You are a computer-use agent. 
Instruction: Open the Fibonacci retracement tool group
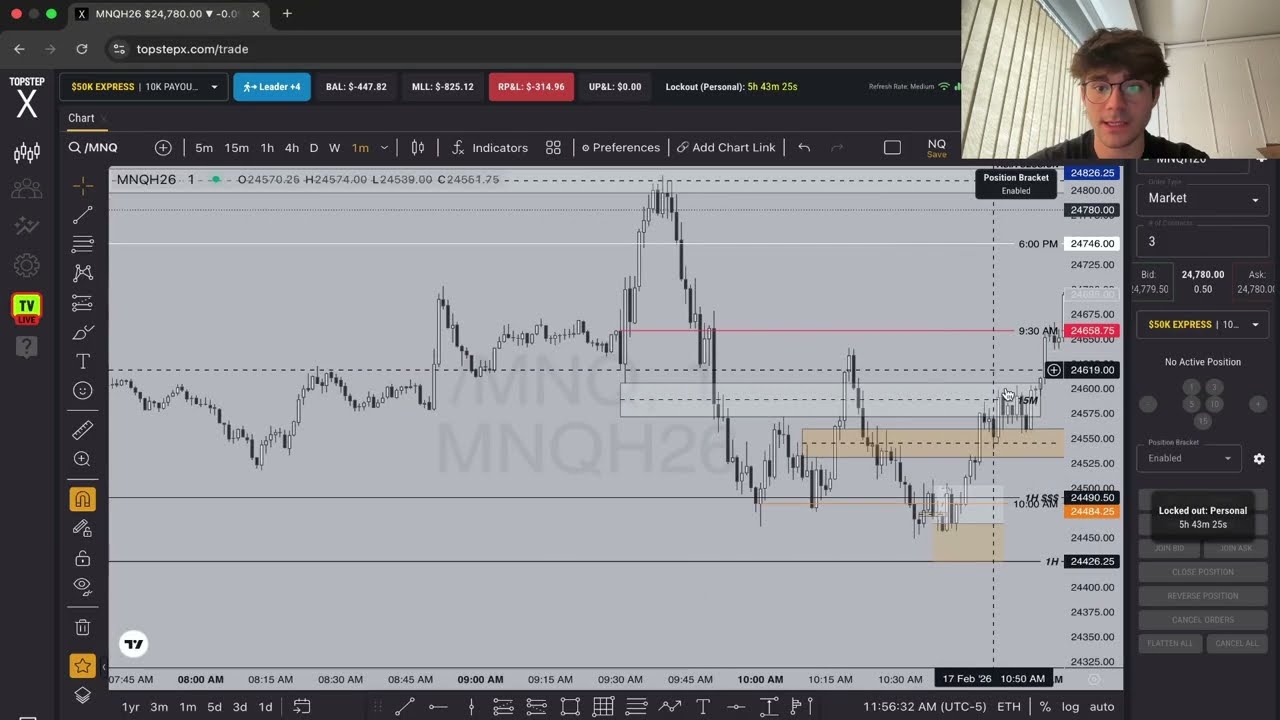click(83, 244)
